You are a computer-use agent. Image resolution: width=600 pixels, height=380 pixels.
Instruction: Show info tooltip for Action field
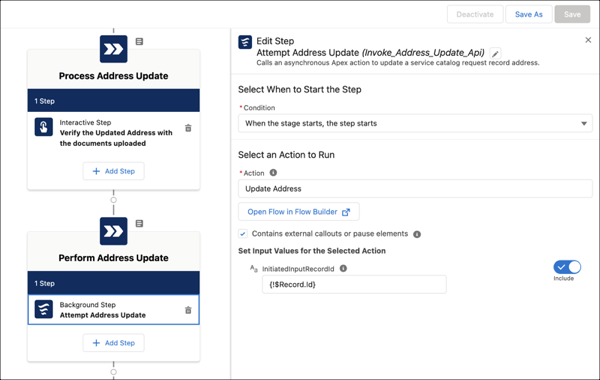point(273,173)
